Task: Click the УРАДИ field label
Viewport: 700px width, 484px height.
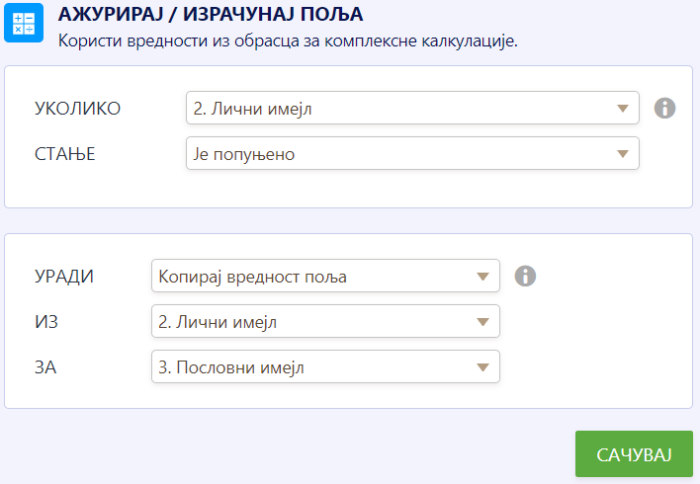Action: pyautogui.click(x=65, y=276)
